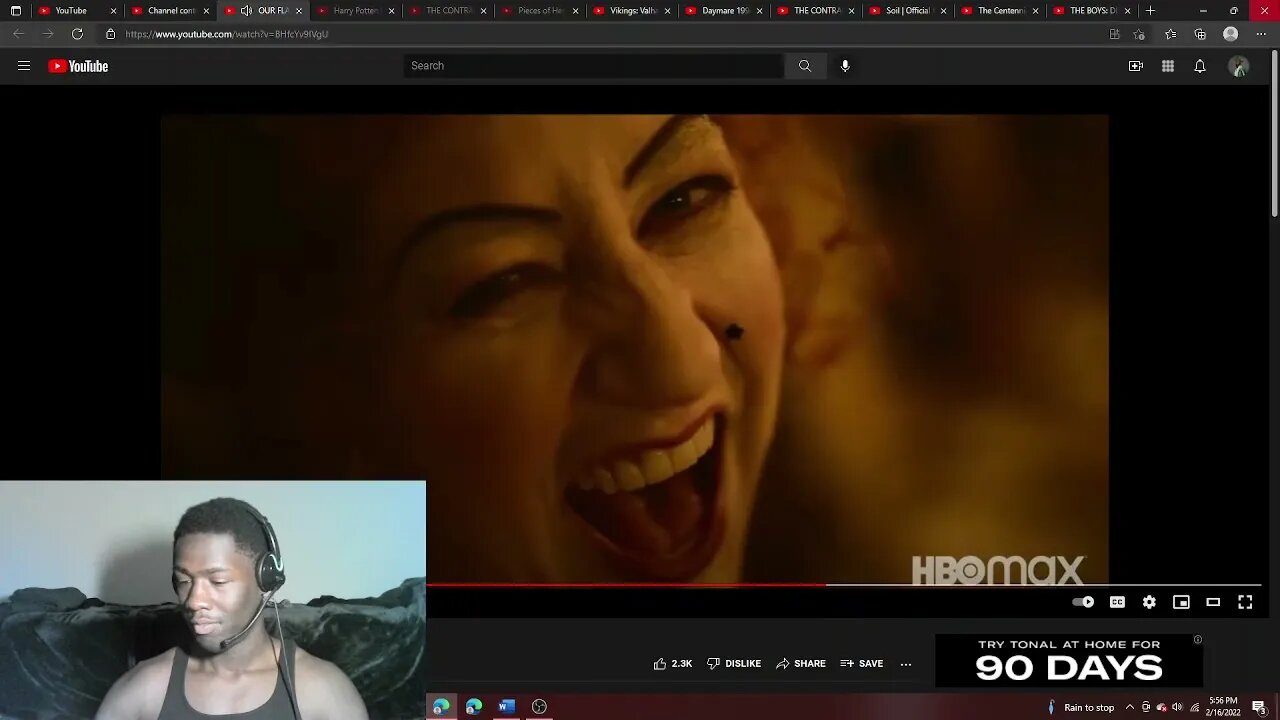Screen dimensions: 1280x720
Task: Open the clock showing 5:56 PM
Action: [1225, 707]
